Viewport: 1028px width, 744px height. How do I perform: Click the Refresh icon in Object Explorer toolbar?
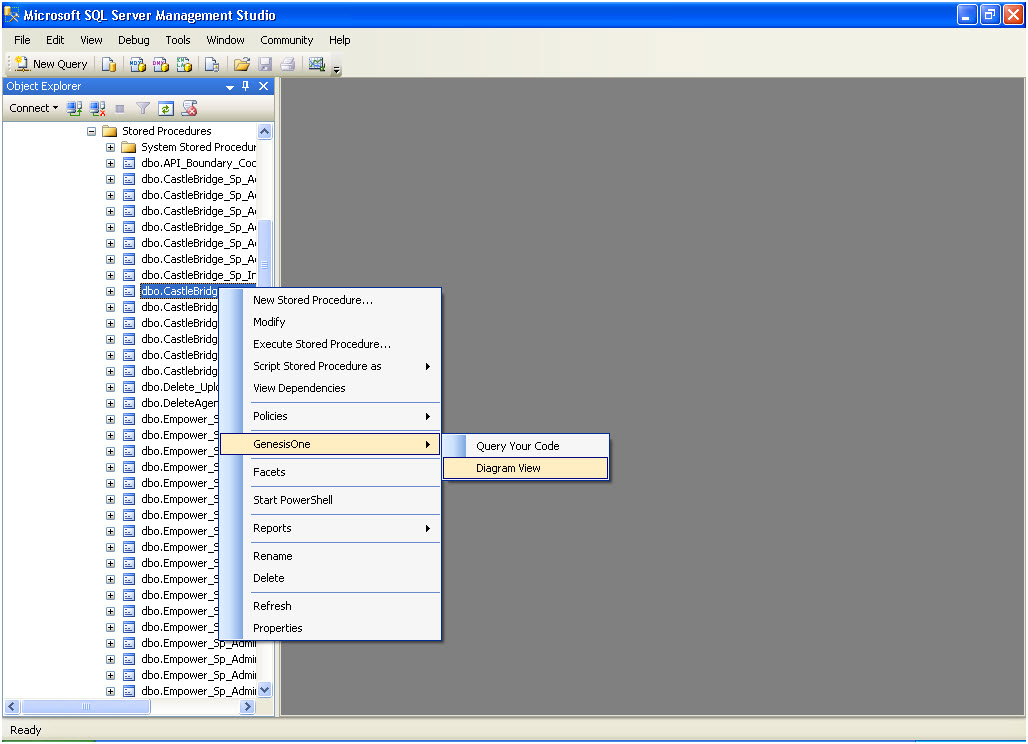(x=166, y=108)
